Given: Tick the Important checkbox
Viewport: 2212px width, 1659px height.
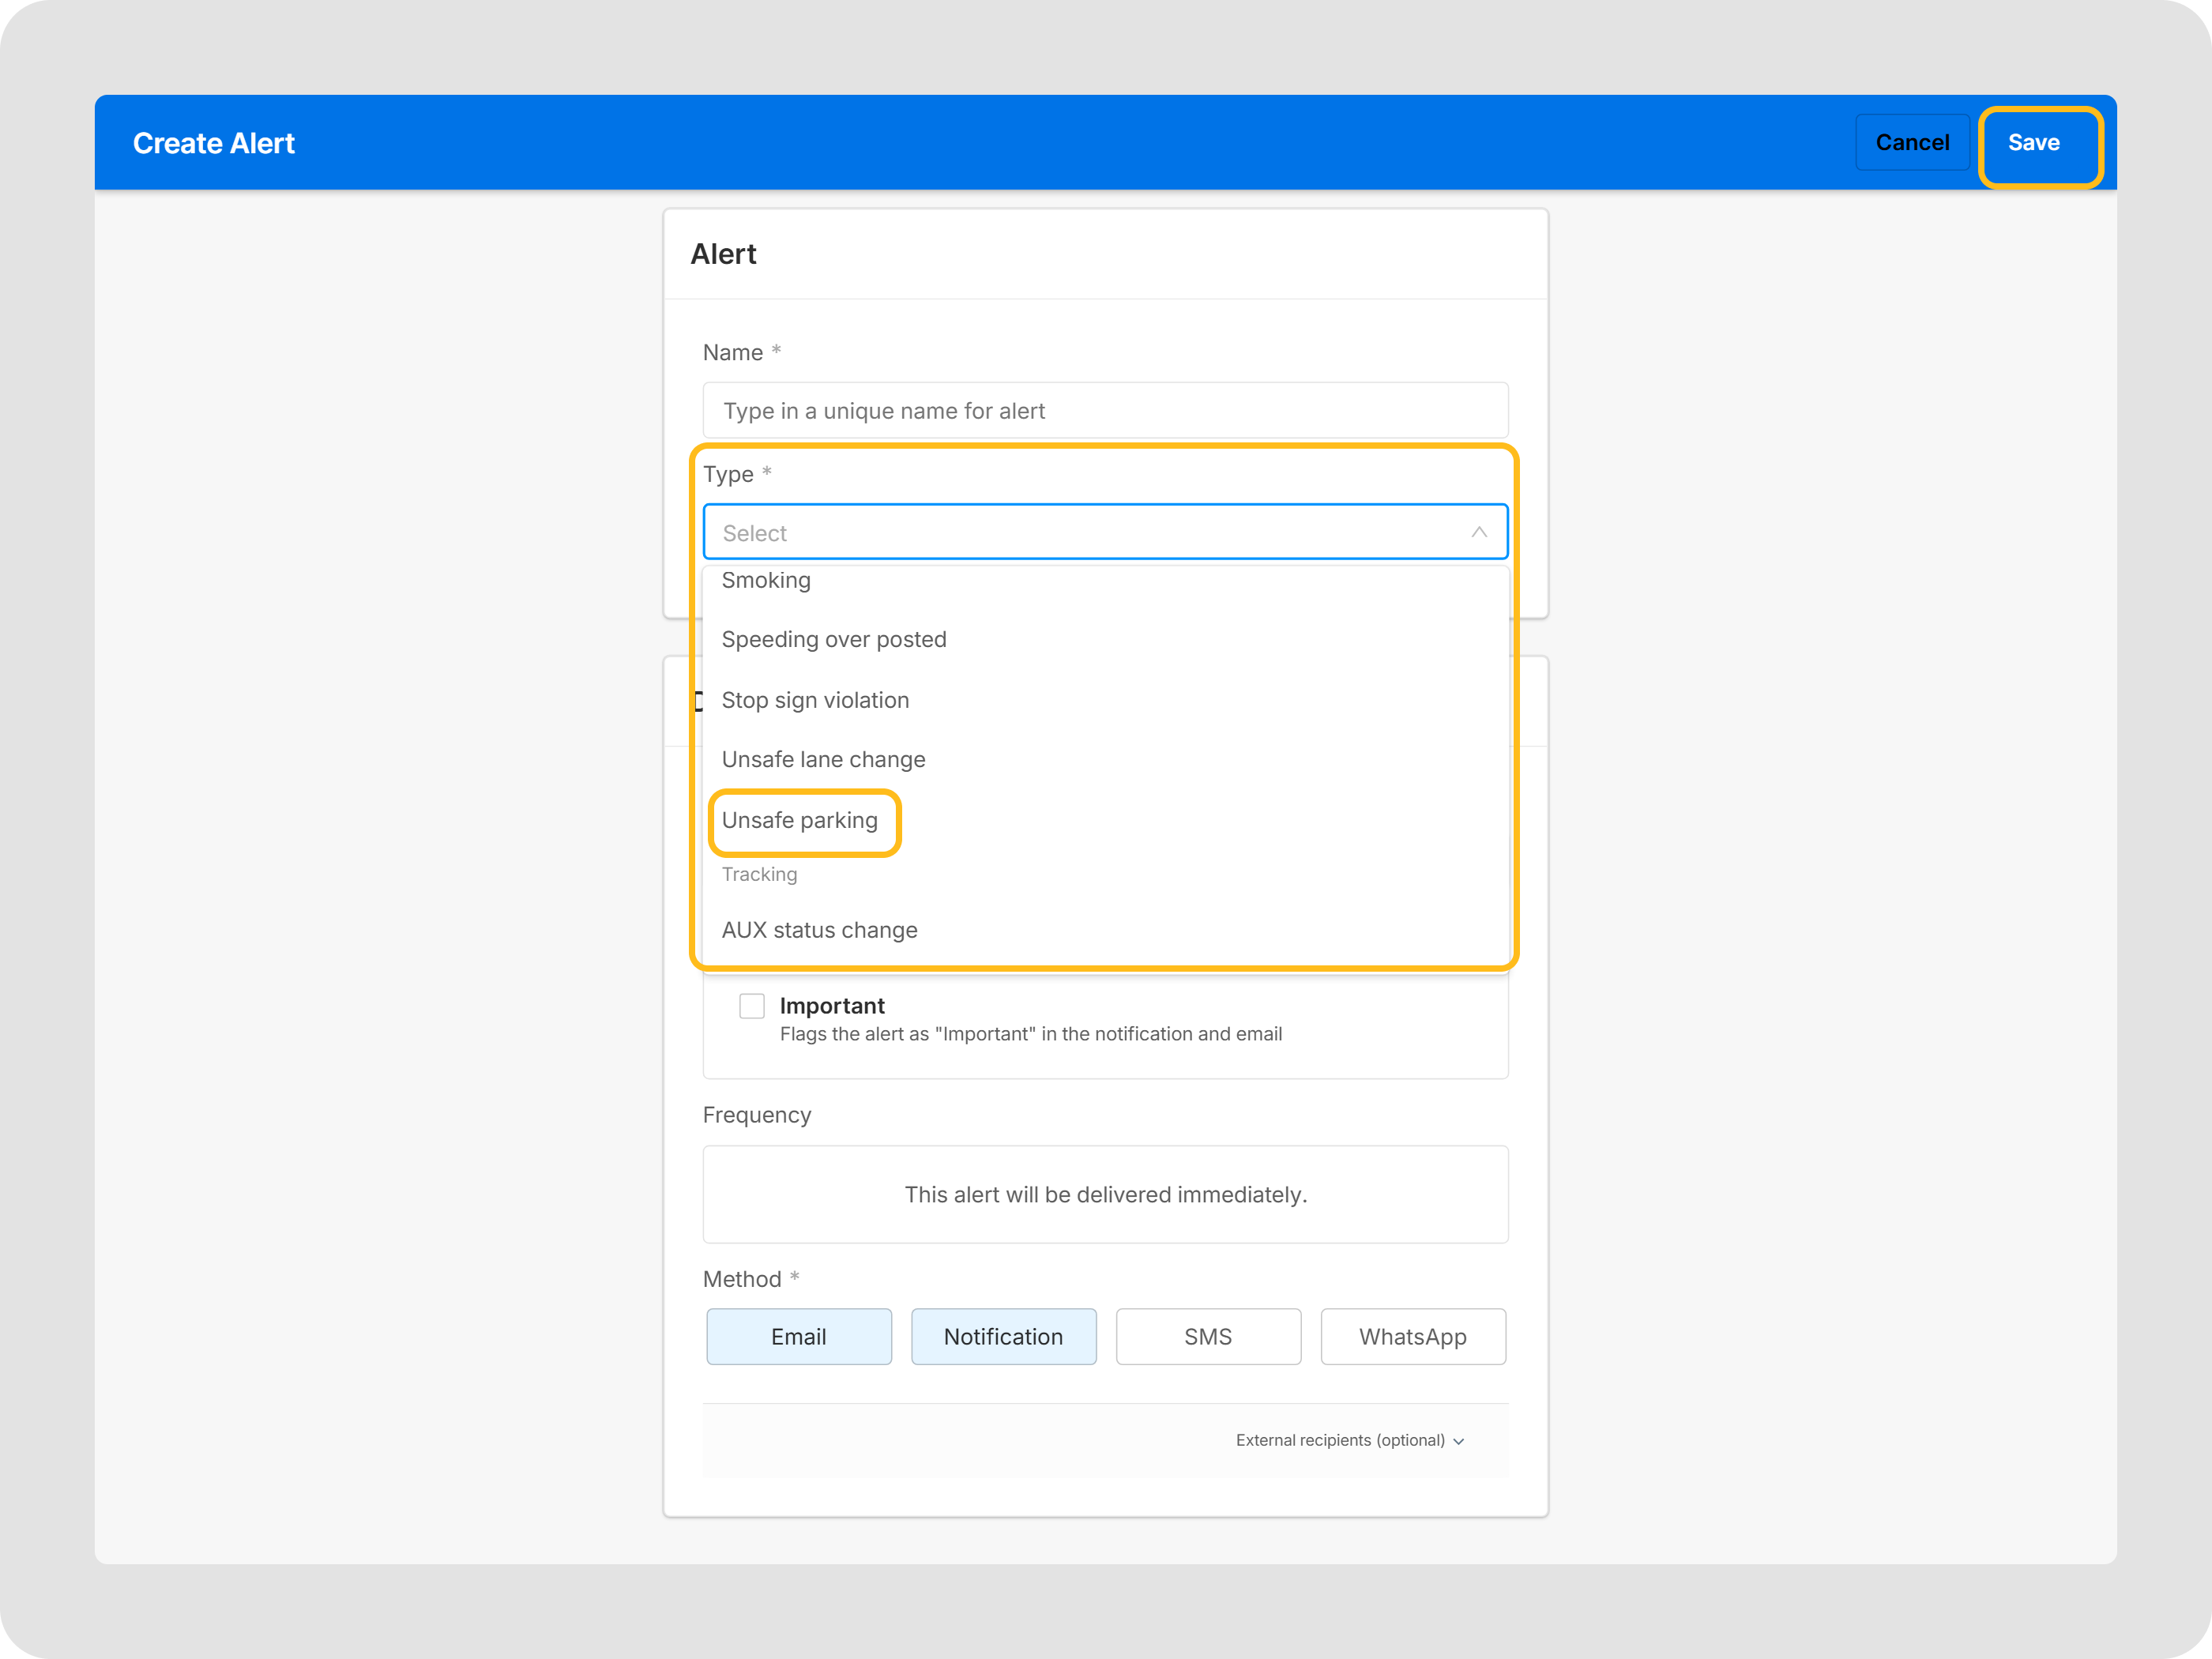Looking at the screenshot, I should point(751,1005).
